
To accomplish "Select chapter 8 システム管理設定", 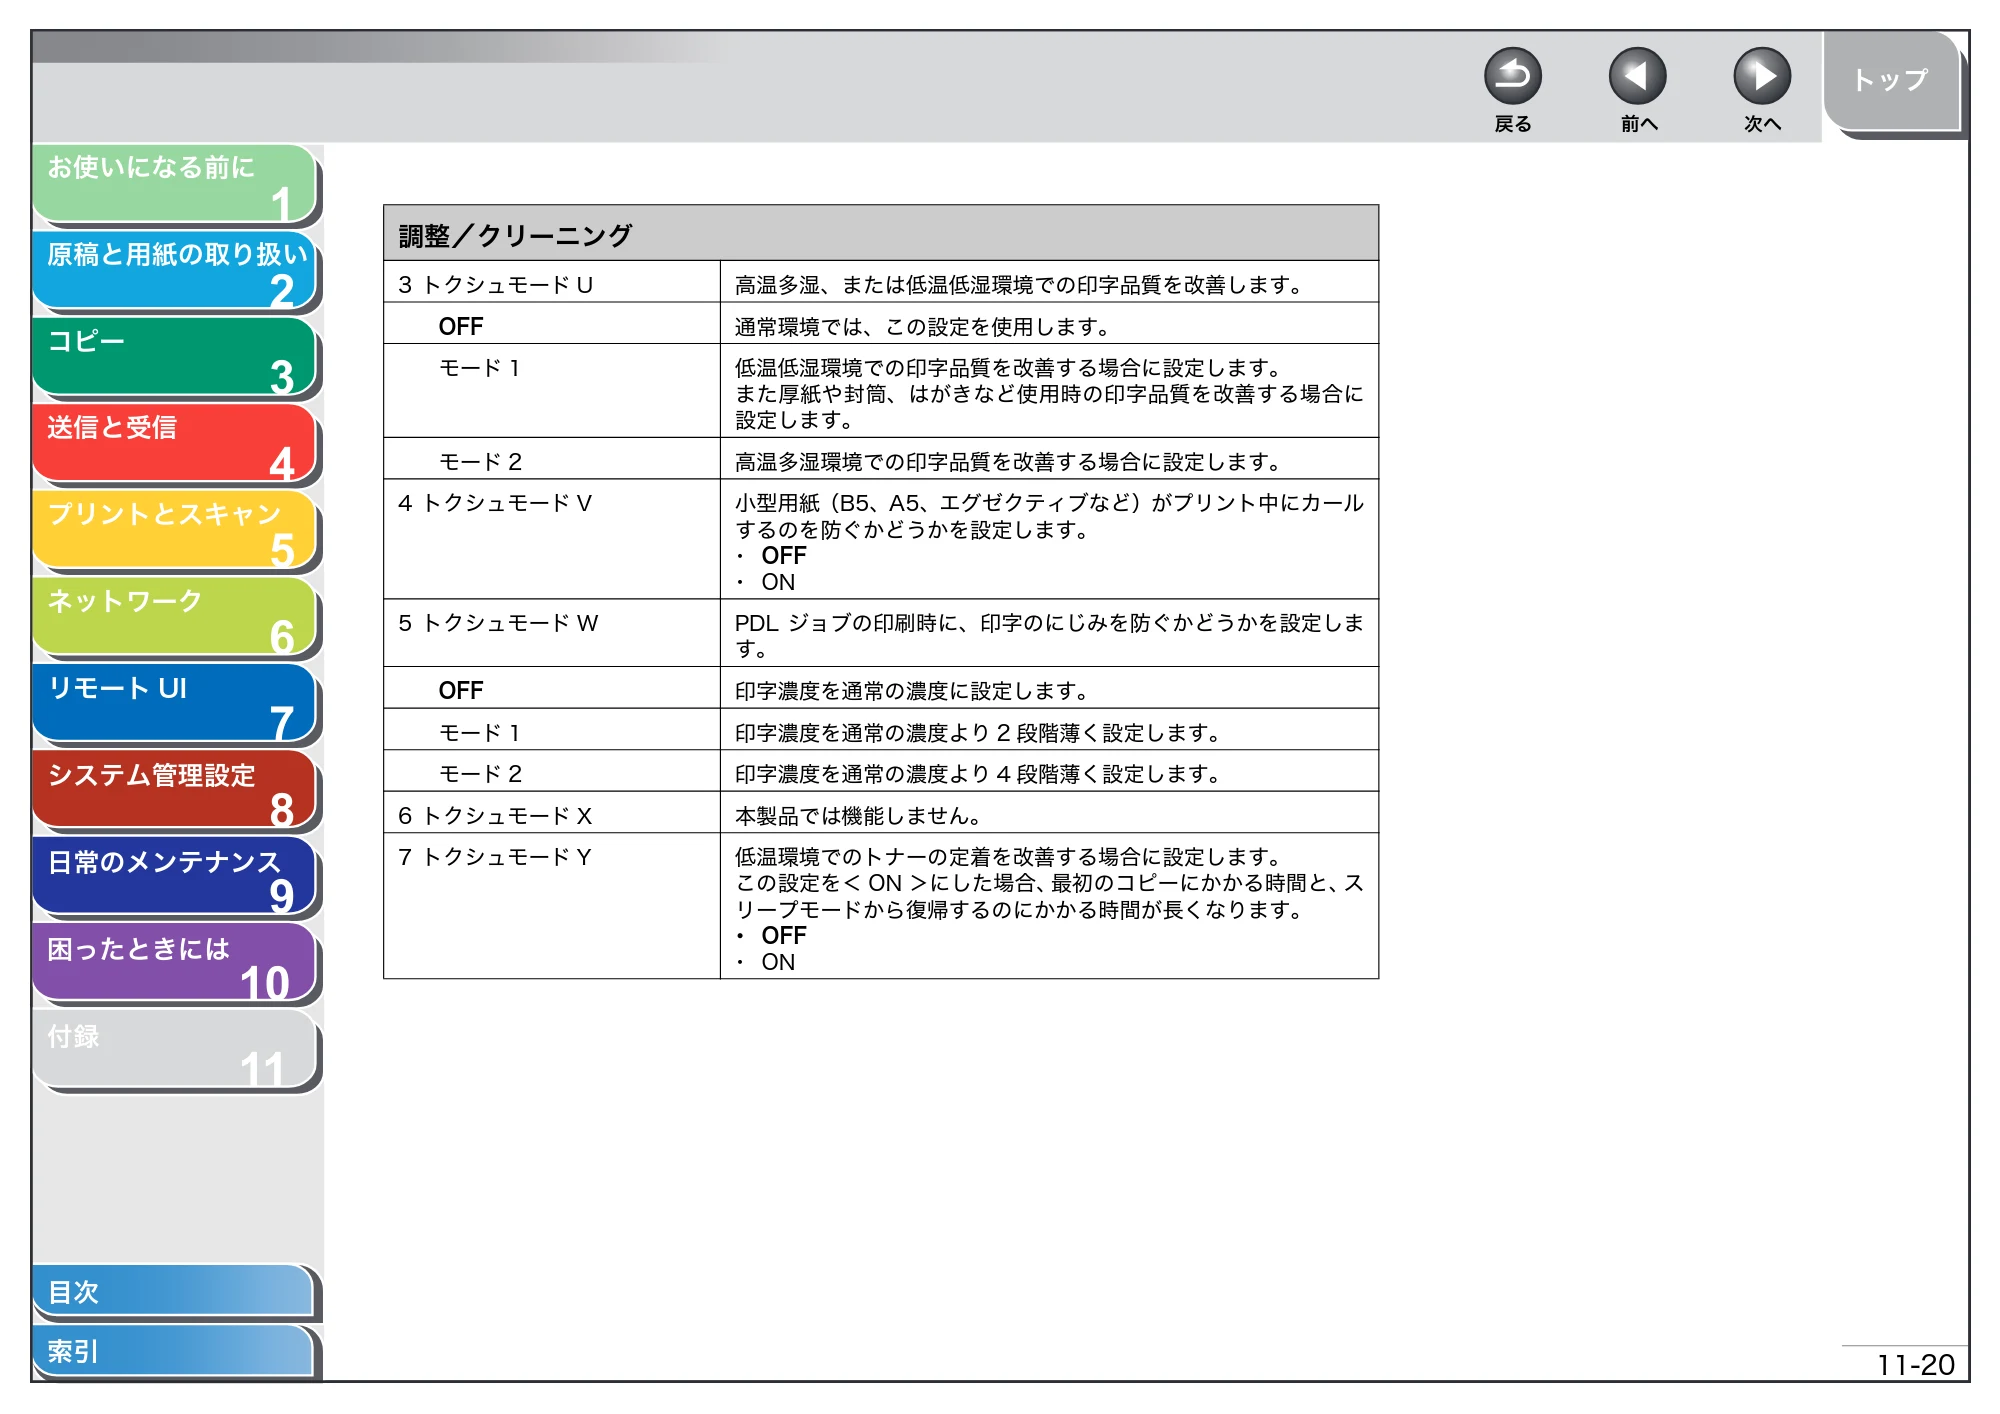I will click(175, 790).
